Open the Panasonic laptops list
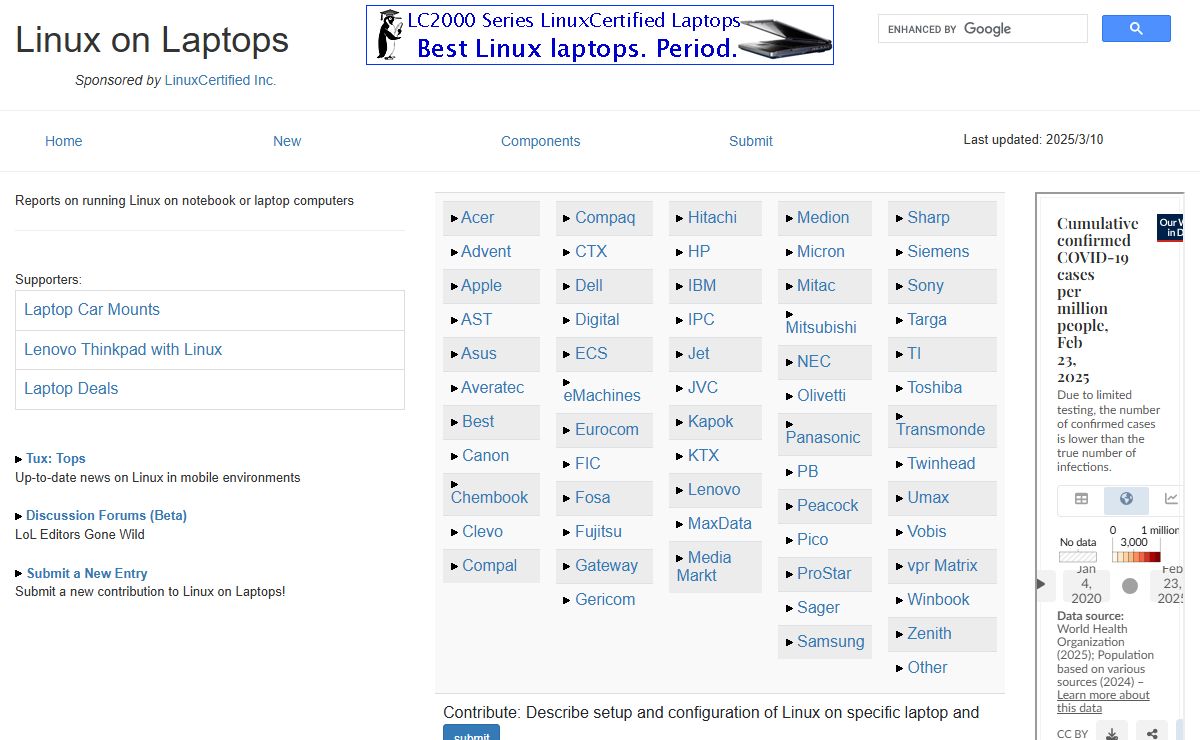Image resolution: width=1200 pixels, height=740 pixels. (823, 438)
